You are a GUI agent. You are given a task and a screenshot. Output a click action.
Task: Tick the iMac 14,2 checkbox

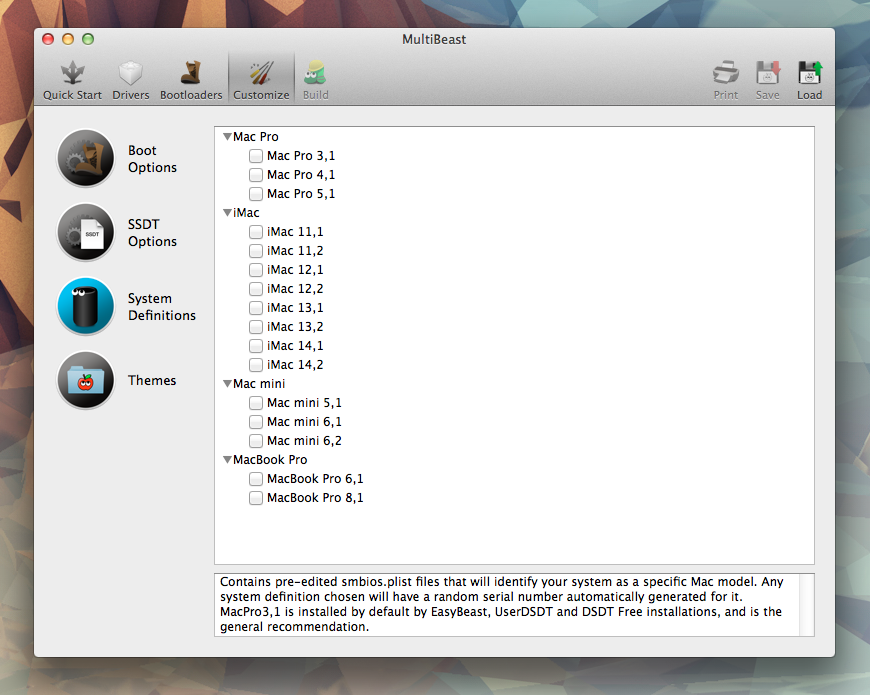pos(256,364)
